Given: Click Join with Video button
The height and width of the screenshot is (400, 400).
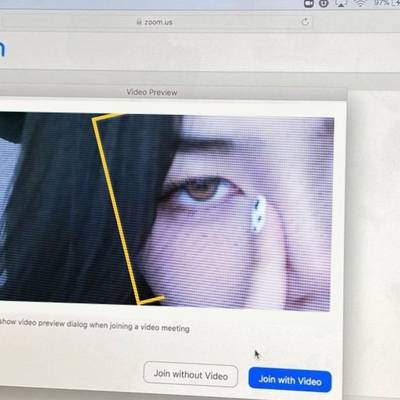Looking at the screenshot, I should [290, 380].
